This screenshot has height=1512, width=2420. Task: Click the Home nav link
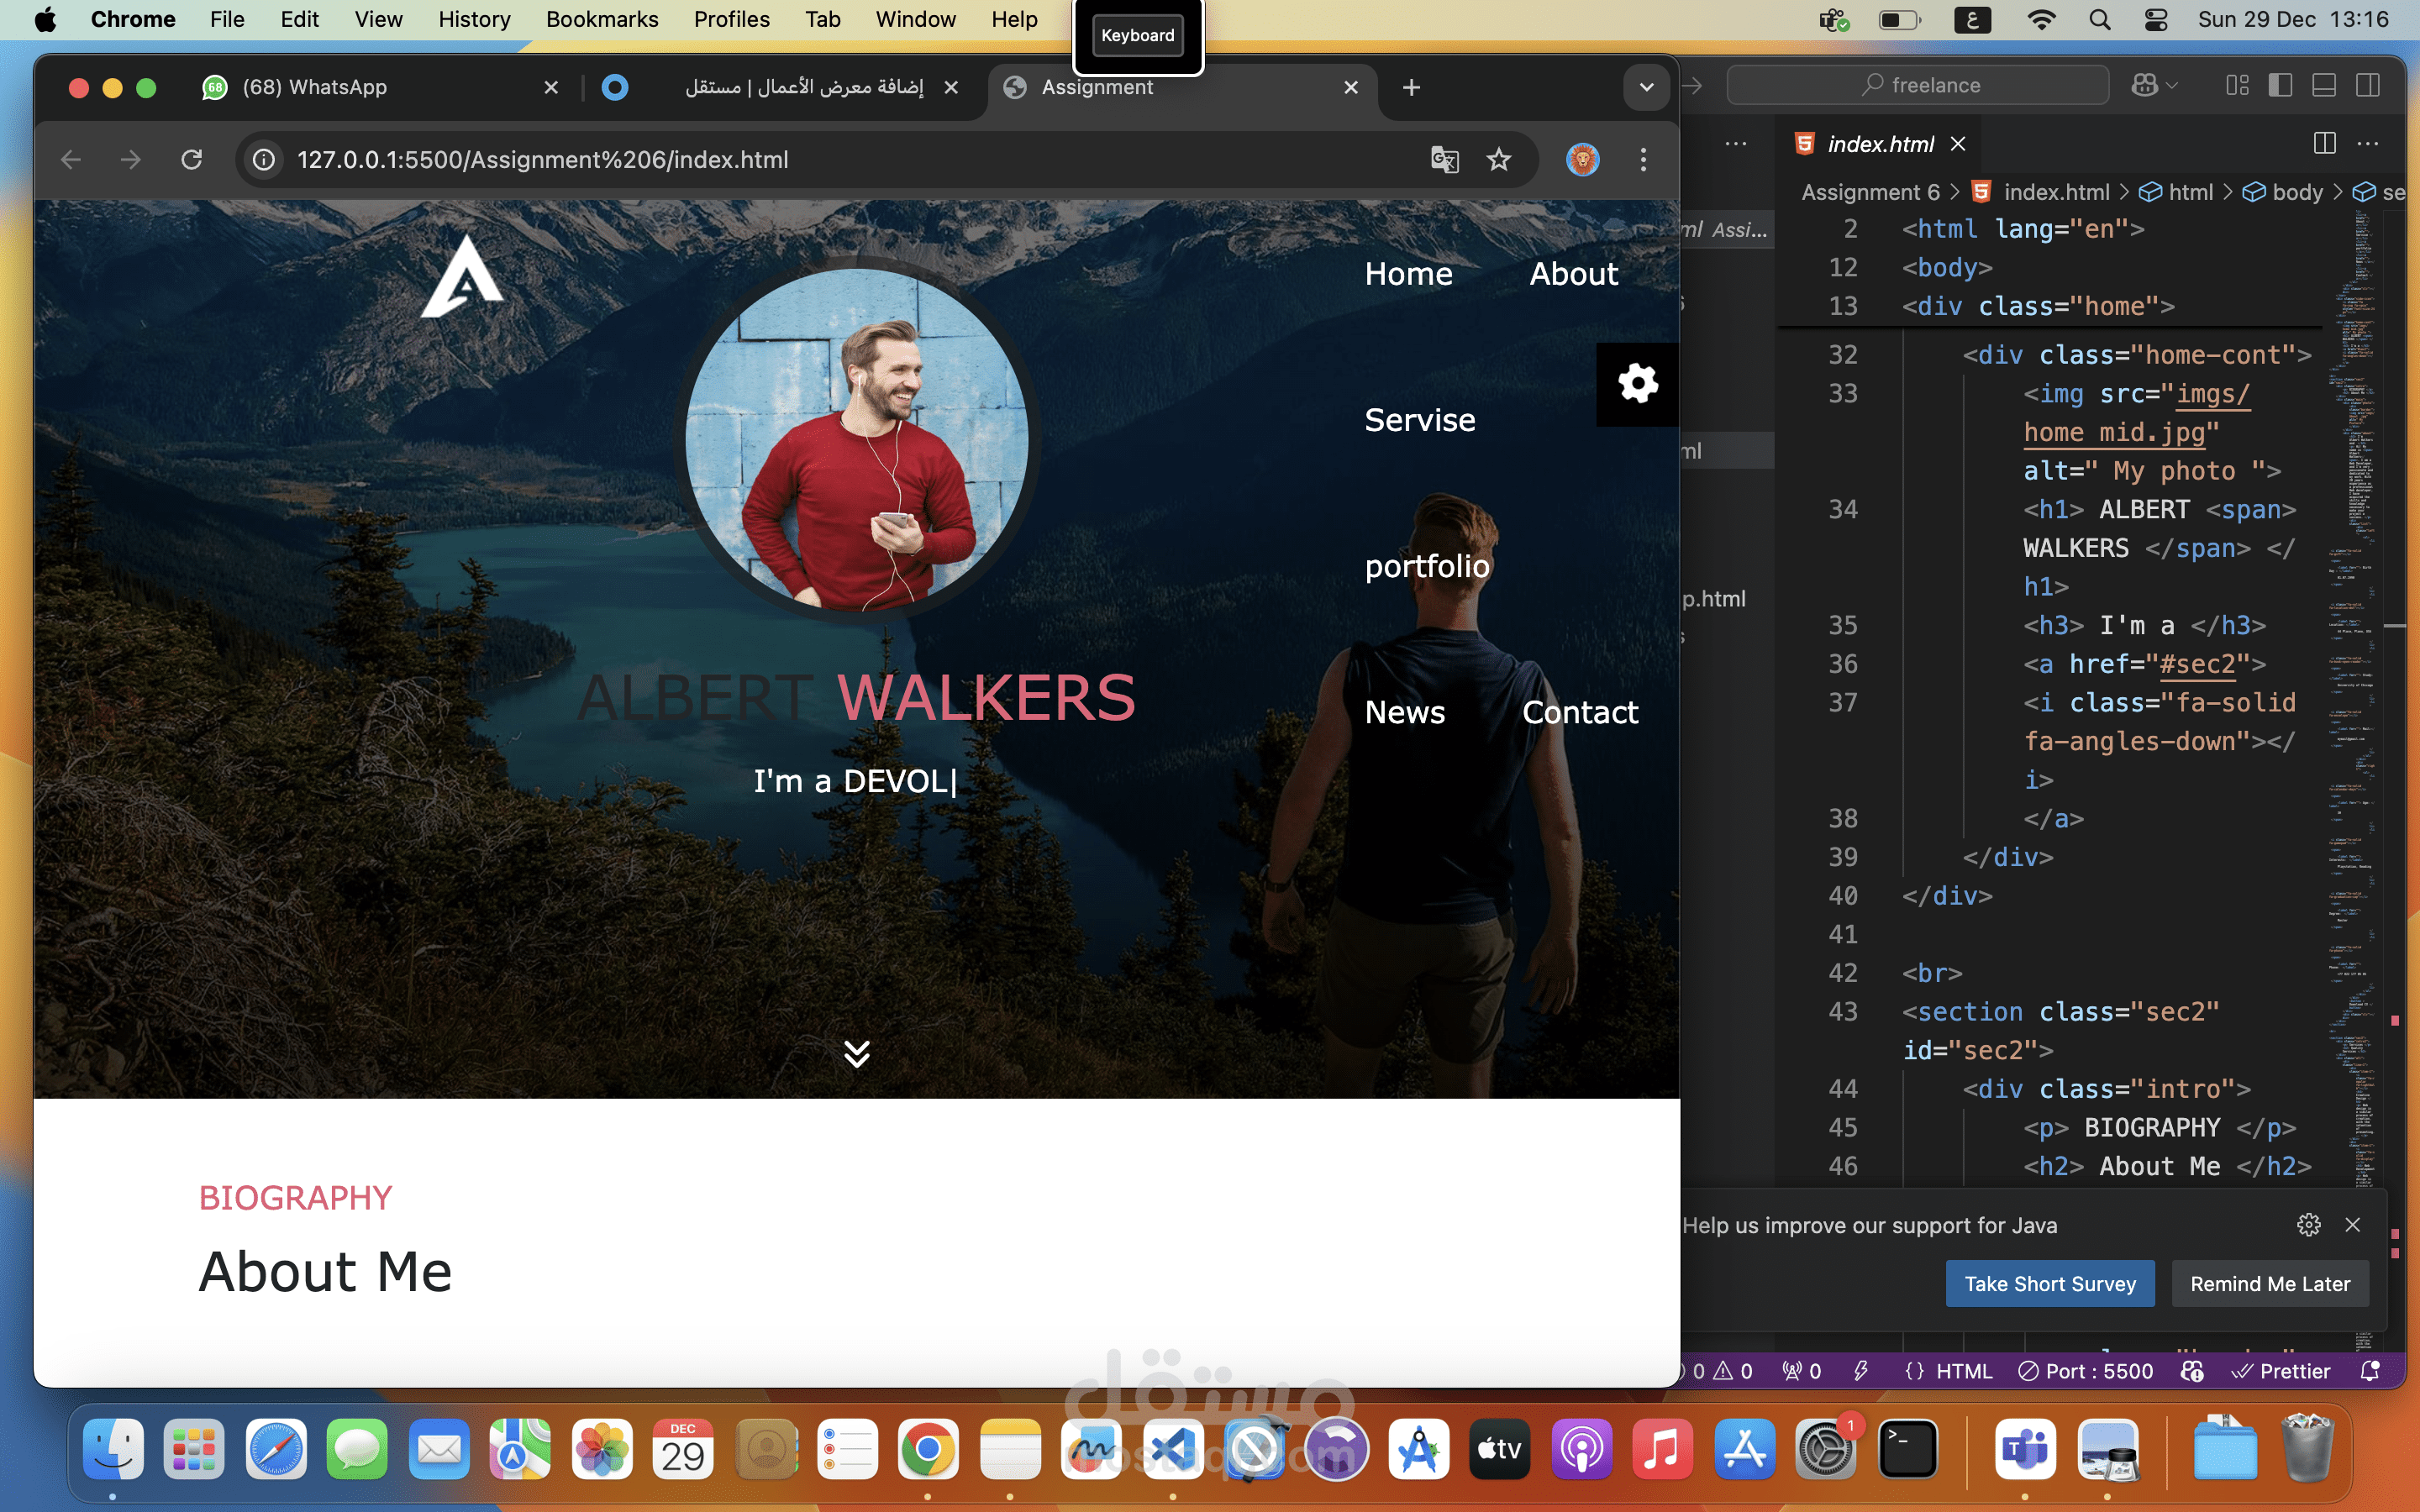(x=1408, y=274)
